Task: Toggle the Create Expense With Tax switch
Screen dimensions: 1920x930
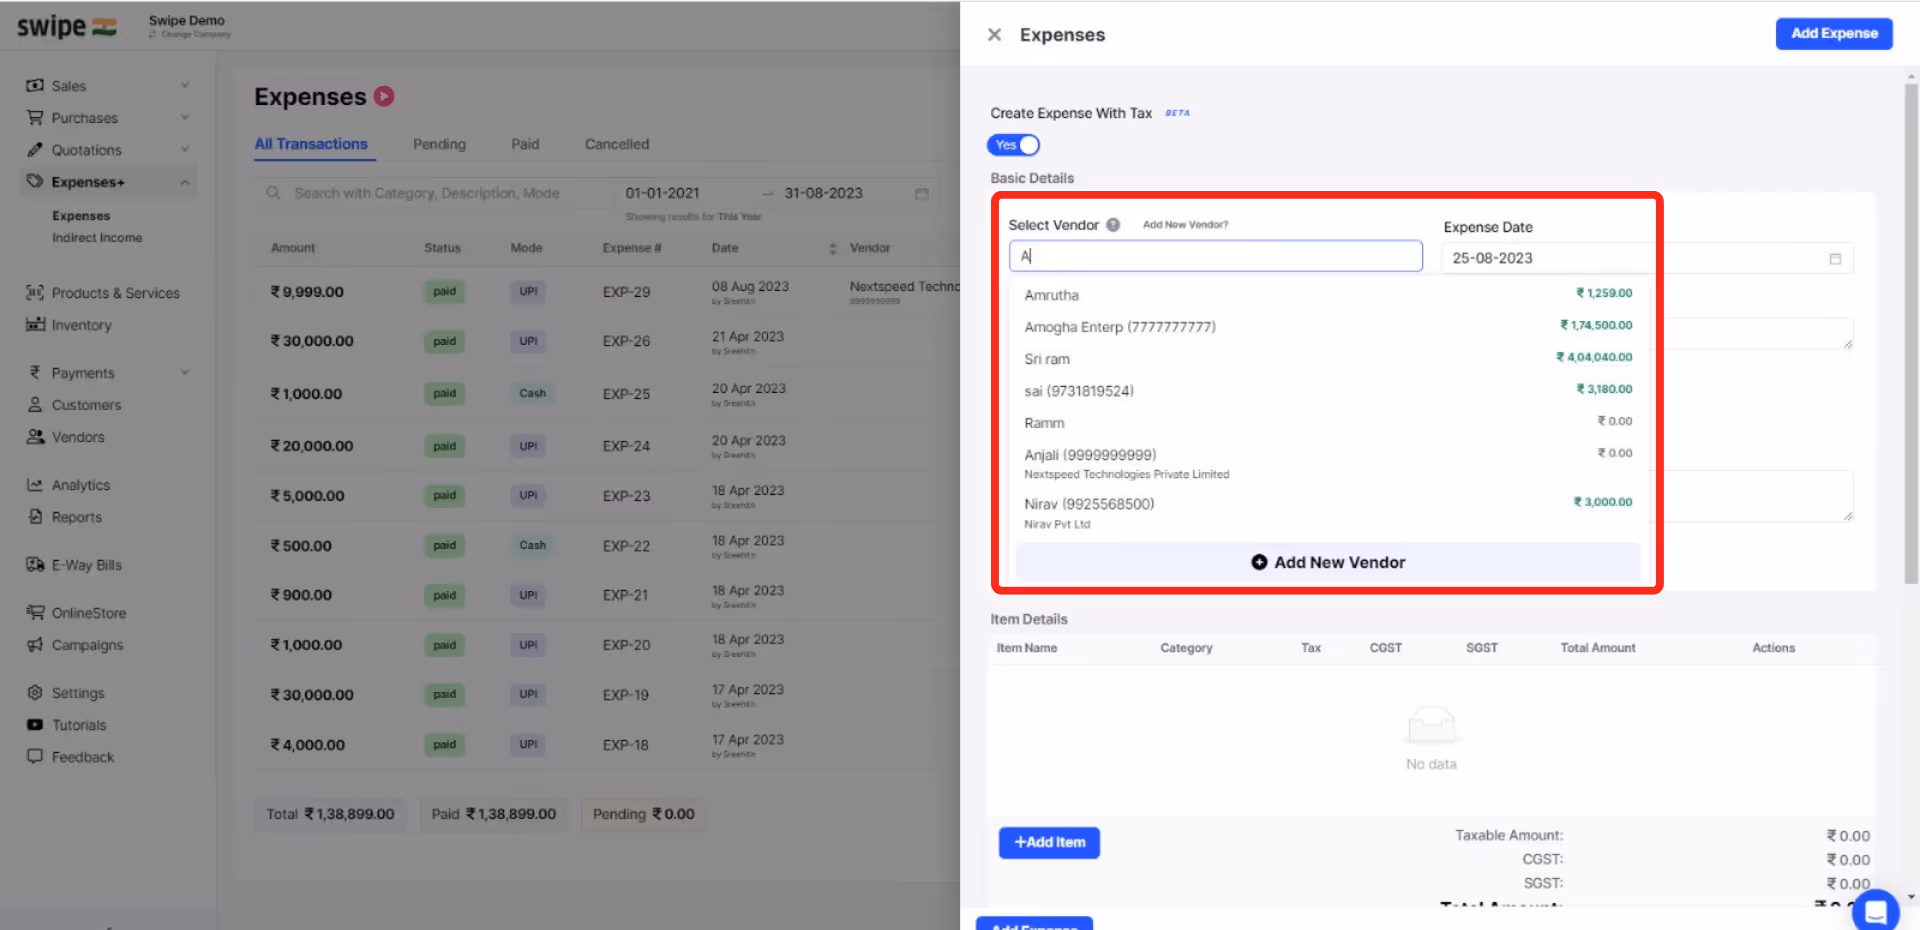Action: pyautogui.click(x=1014, y=145)
